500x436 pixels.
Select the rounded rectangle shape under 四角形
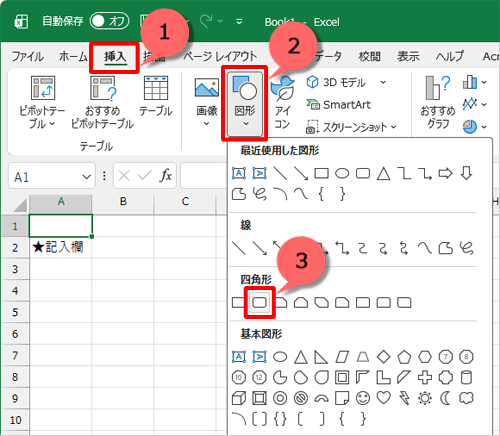pos(259,303)
